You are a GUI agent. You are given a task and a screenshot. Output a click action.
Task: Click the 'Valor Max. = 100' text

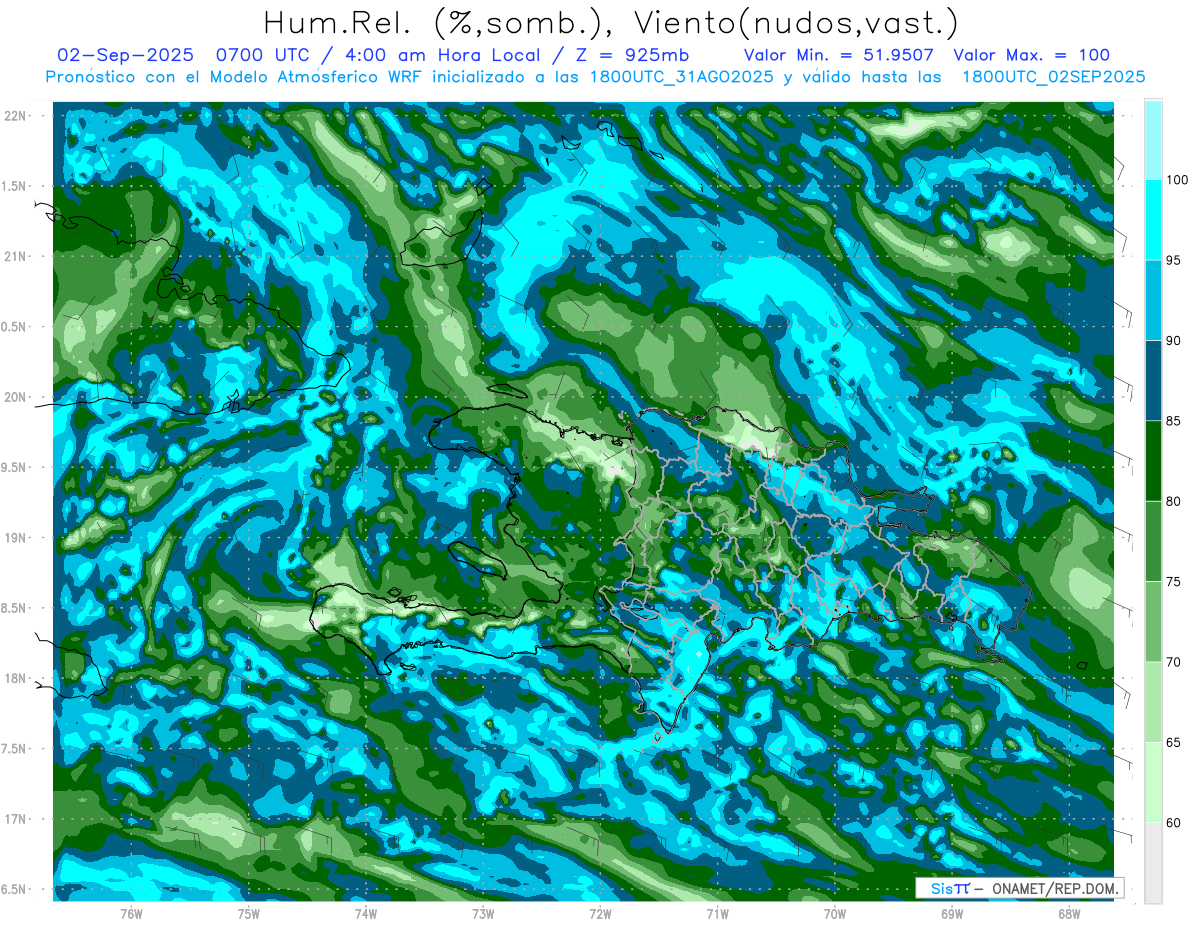pos(1032,55)
